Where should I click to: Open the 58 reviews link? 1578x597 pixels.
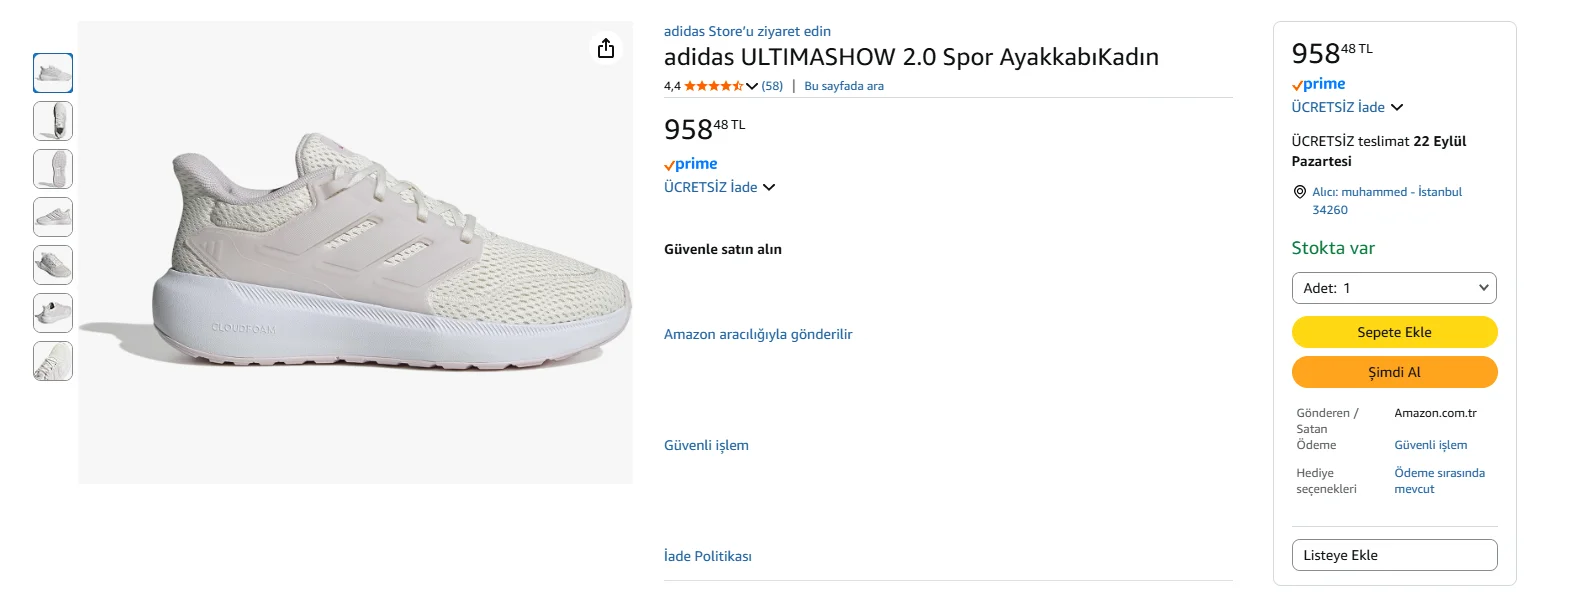tap(772, 86)
